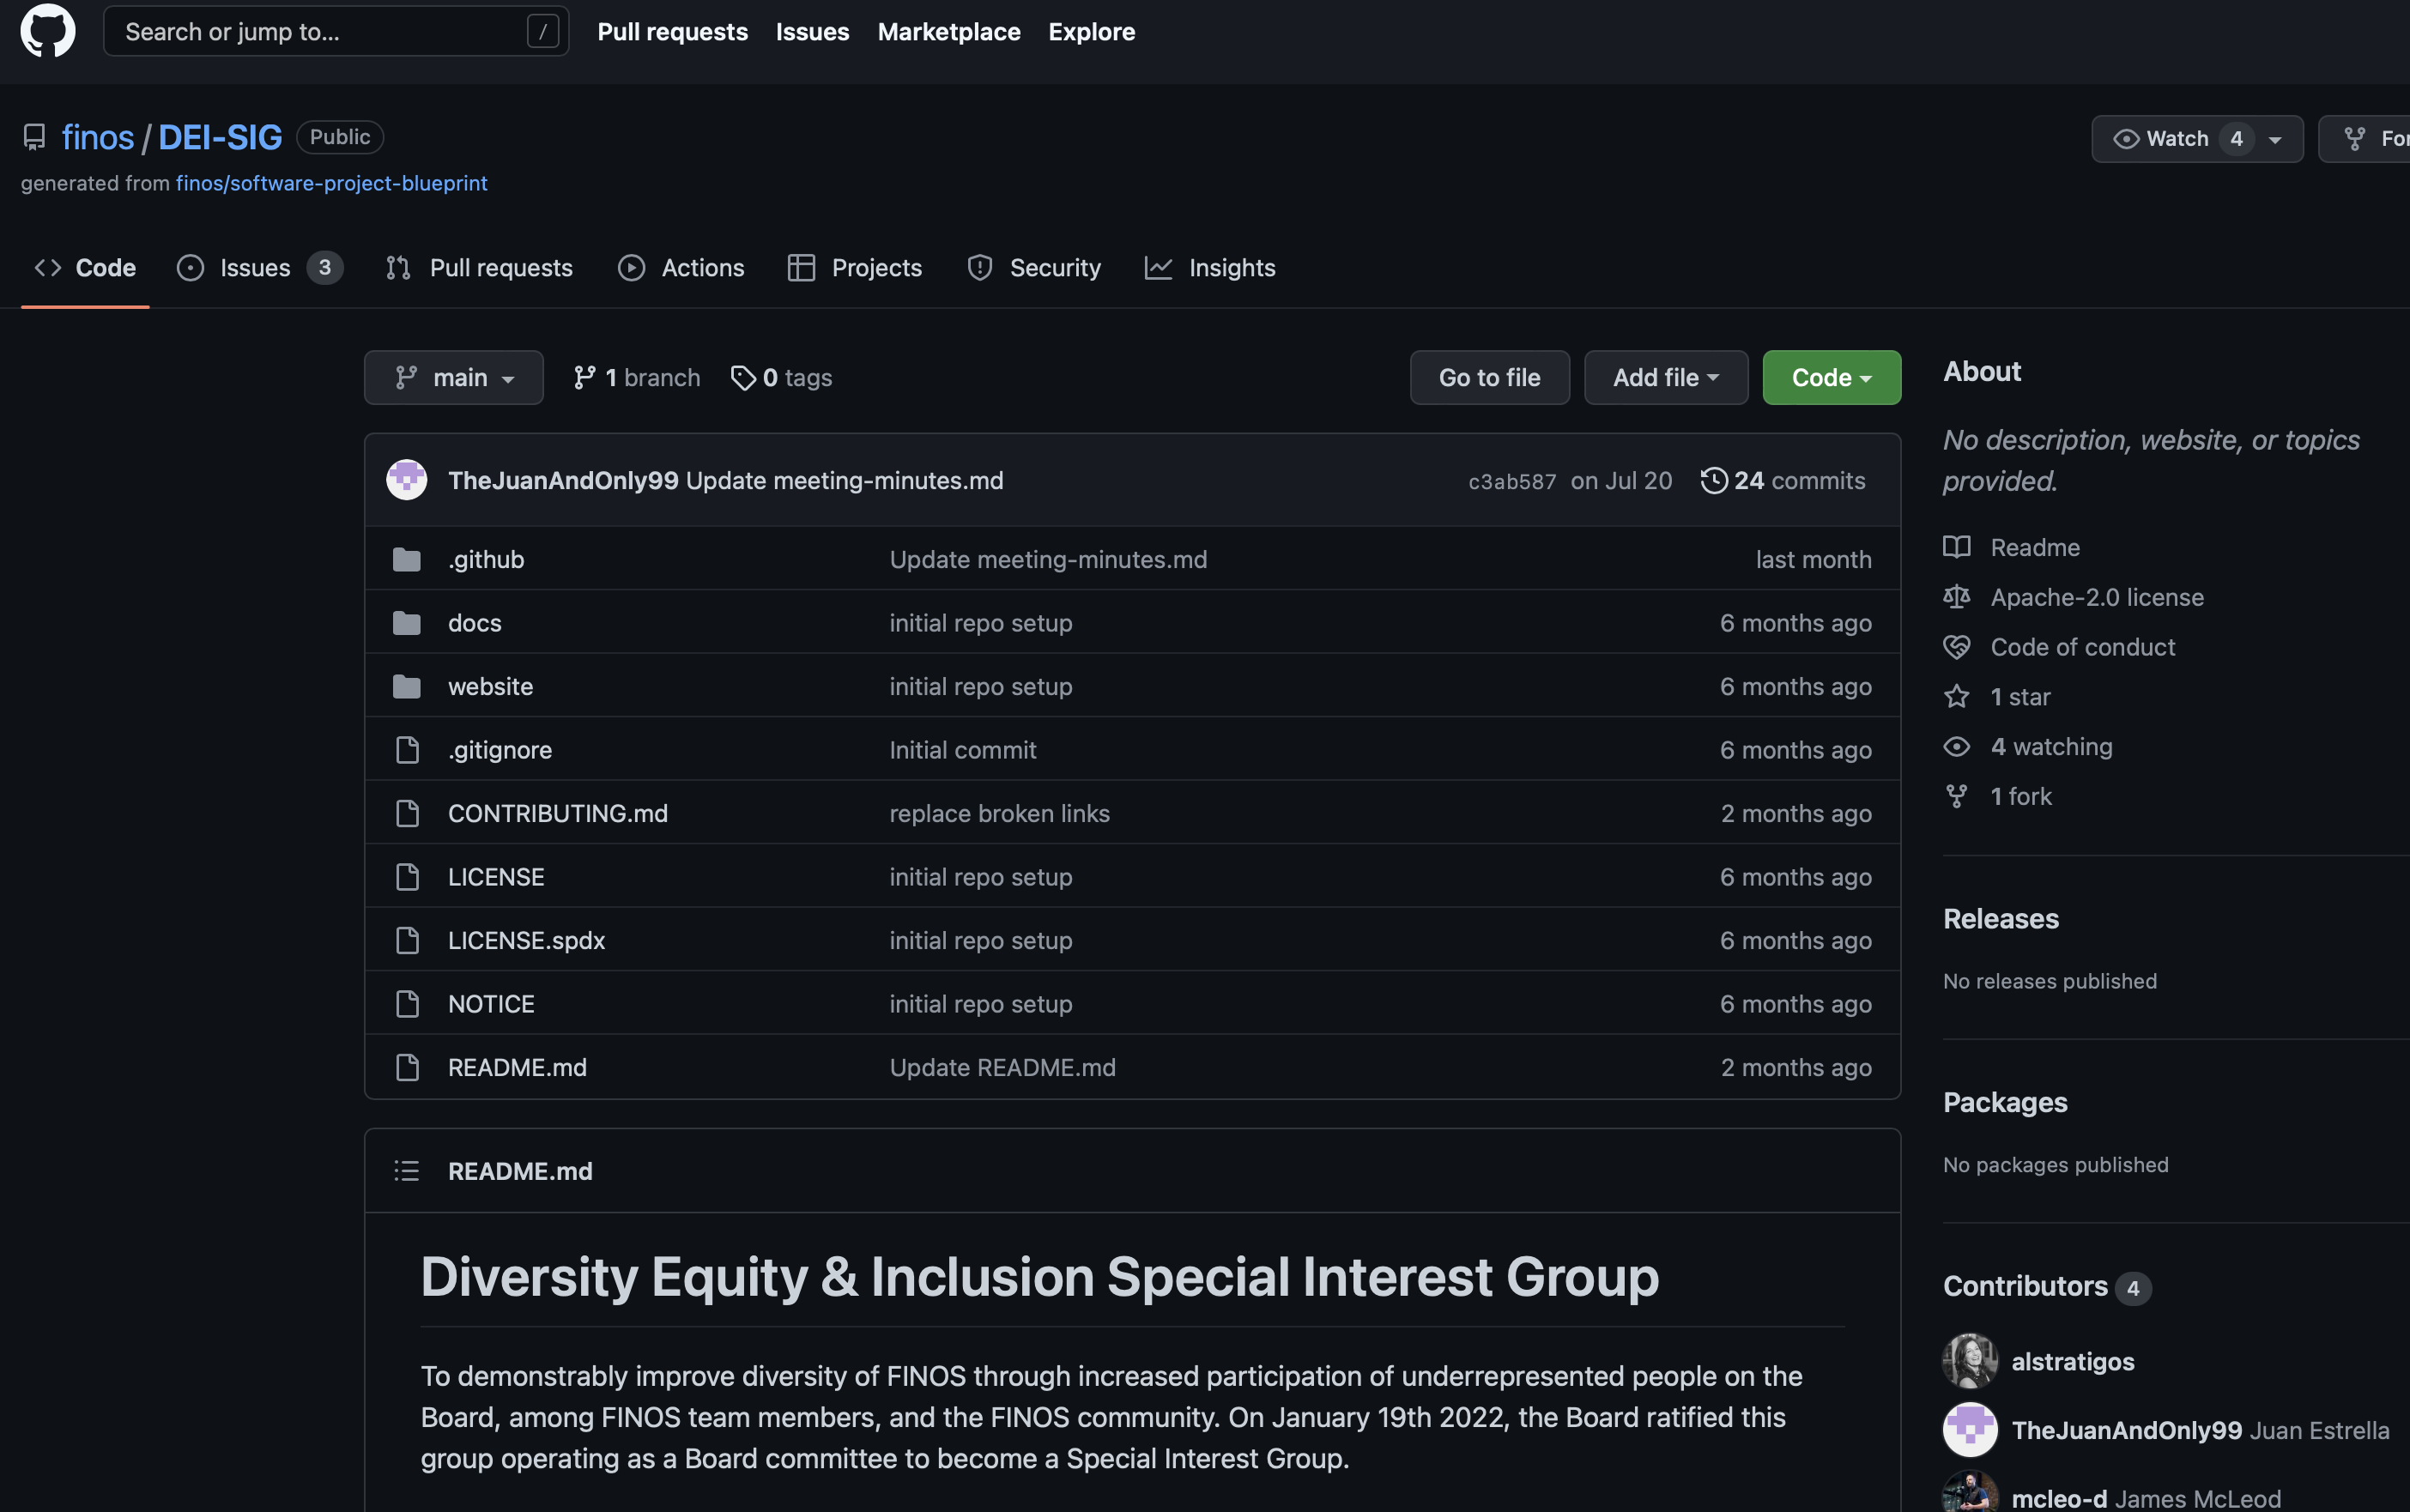This screenshot has width=2410, height=1512.
Task: Click the Go to file button
Action: point(1489,378)
